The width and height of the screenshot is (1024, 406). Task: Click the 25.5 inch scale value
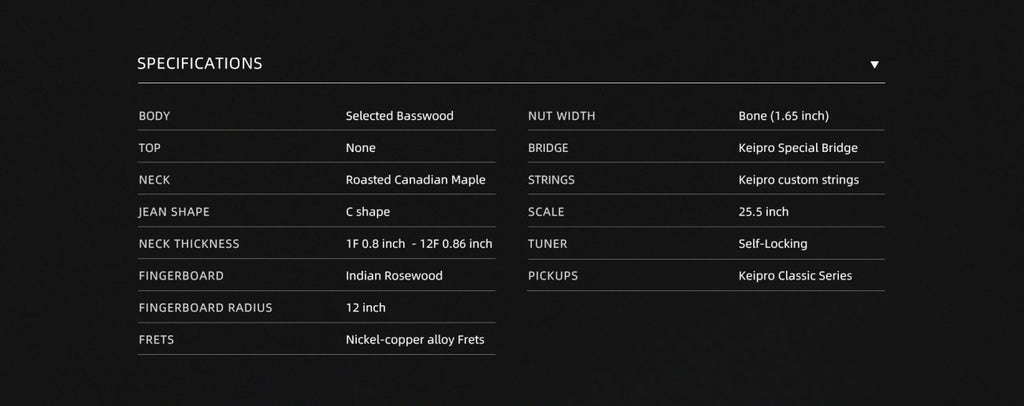tap(763, 212)
